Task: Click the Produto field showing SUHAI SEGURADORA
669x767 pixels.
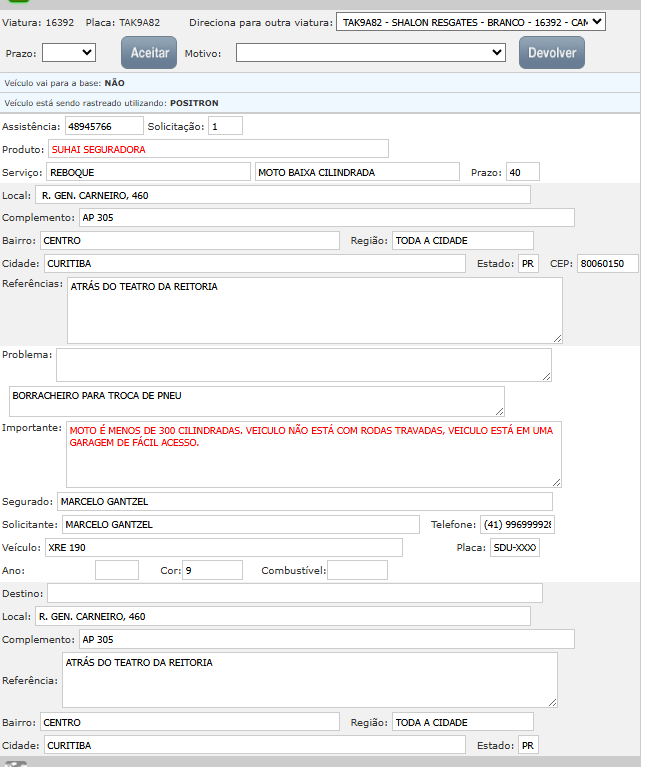Action: click(217, 149)
